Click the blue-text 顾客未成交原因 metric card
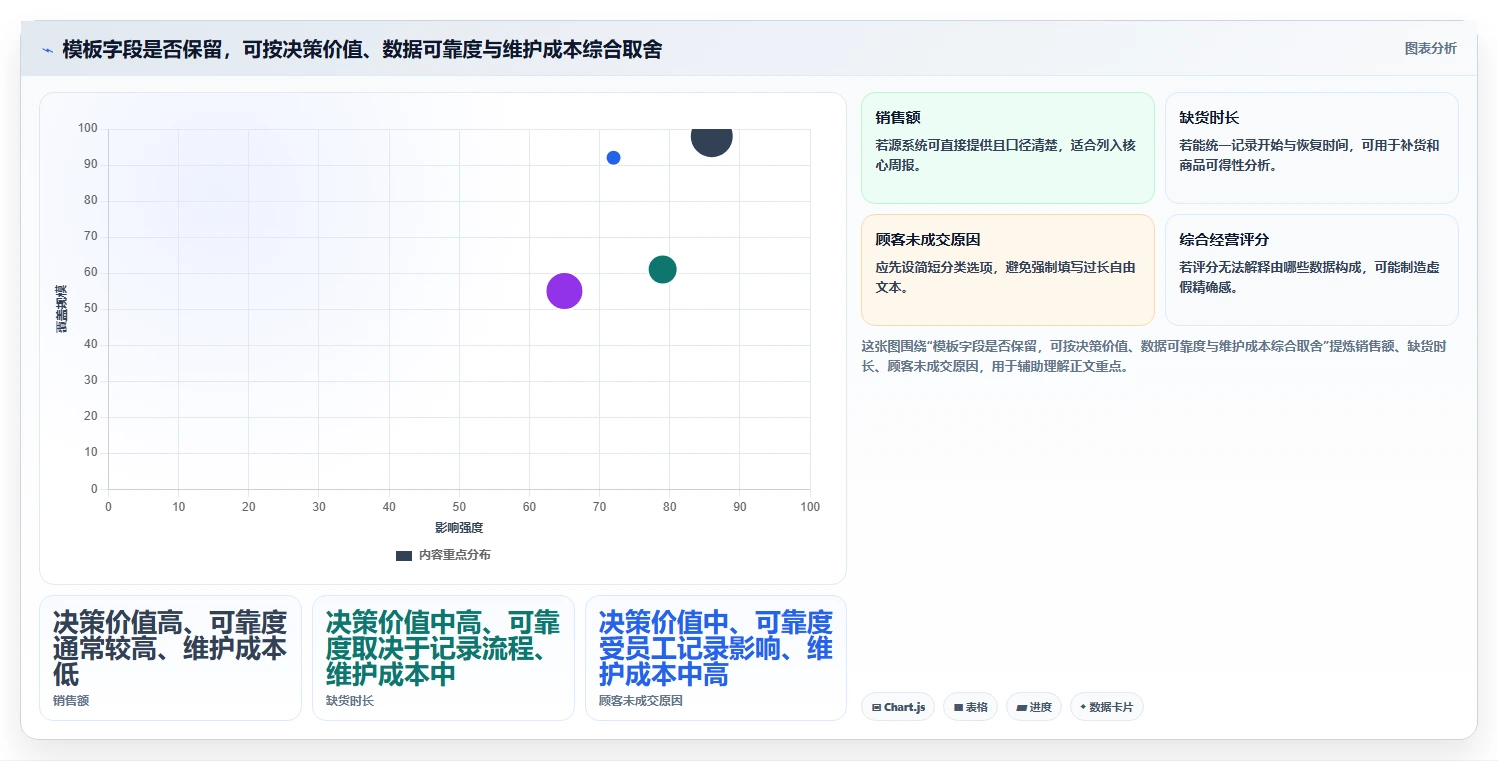This screenshot has width=1498, height=761. [716, 658]
